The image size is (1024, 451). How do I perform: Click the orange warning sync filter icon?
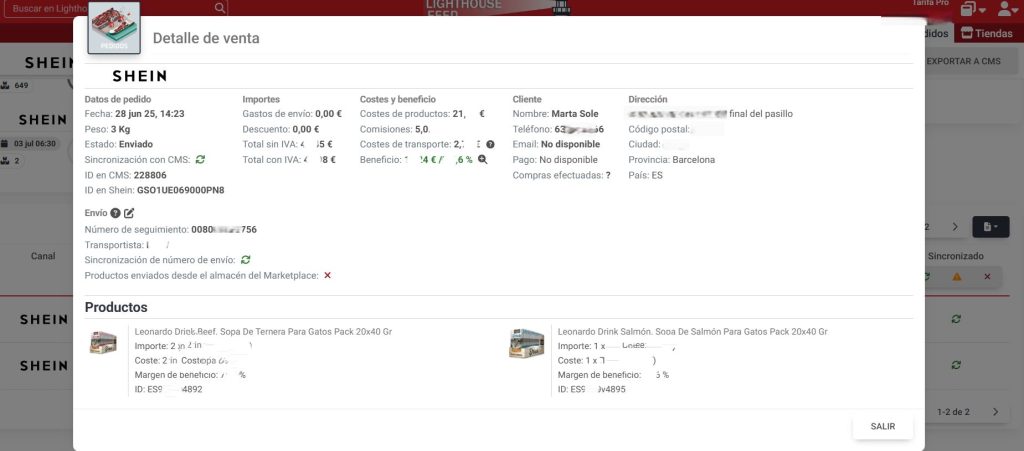[957, 277]
